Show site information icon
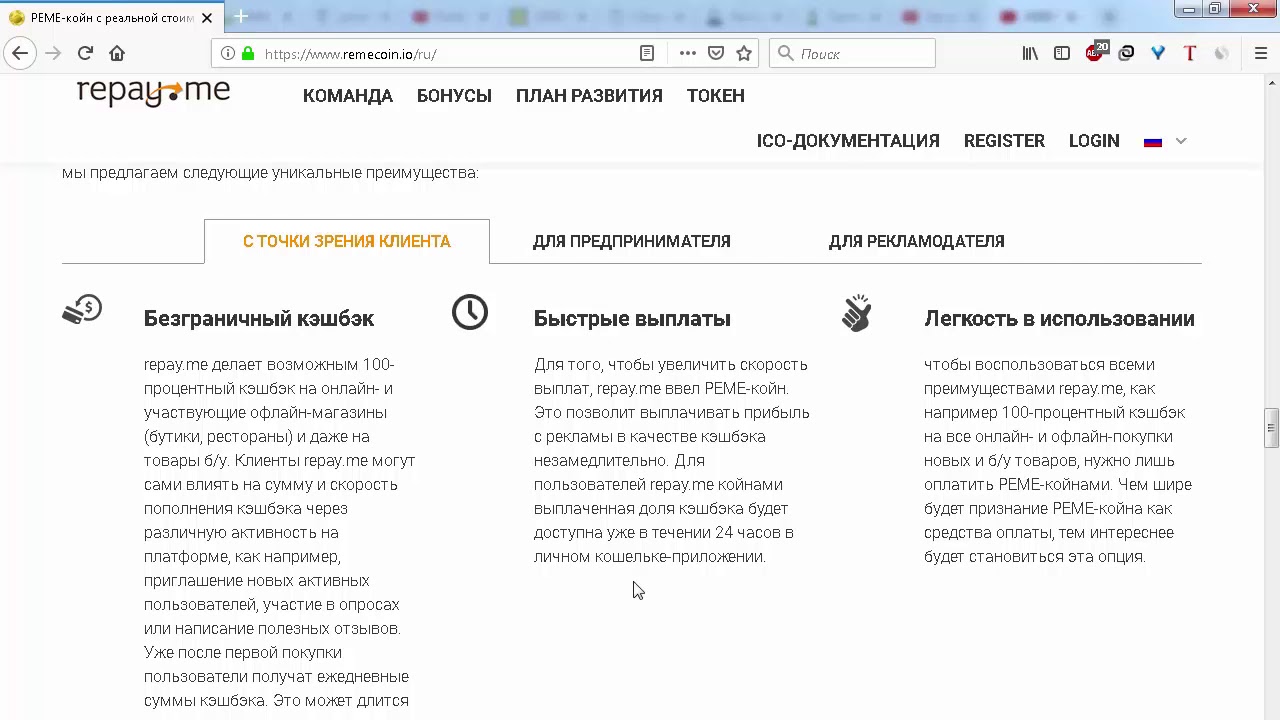Screen dimensions: 1280x720 pos(228,54)
